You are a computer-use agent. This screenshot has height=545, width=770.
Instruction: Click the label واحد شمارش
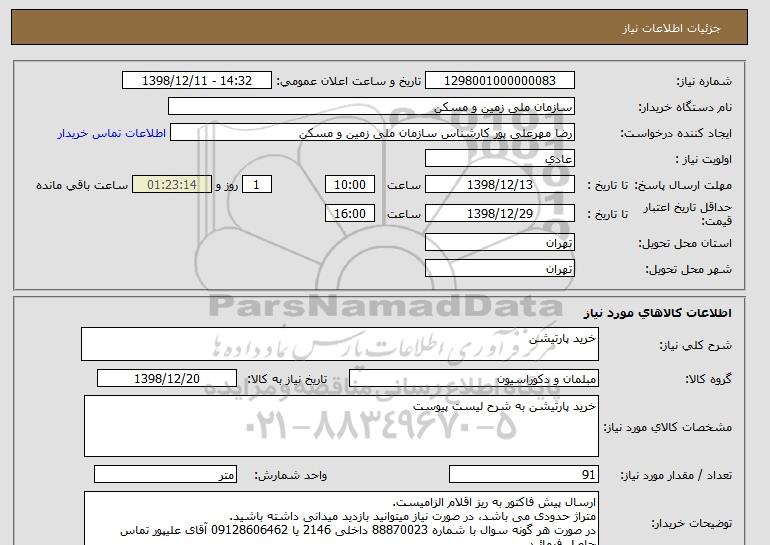pyautogui.click(x=291, y=475)
